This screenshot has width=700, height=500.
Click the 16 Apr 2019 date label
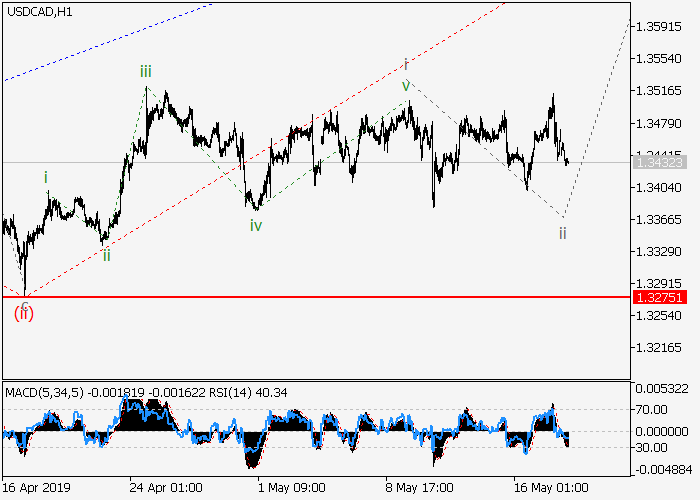point(34,488)
